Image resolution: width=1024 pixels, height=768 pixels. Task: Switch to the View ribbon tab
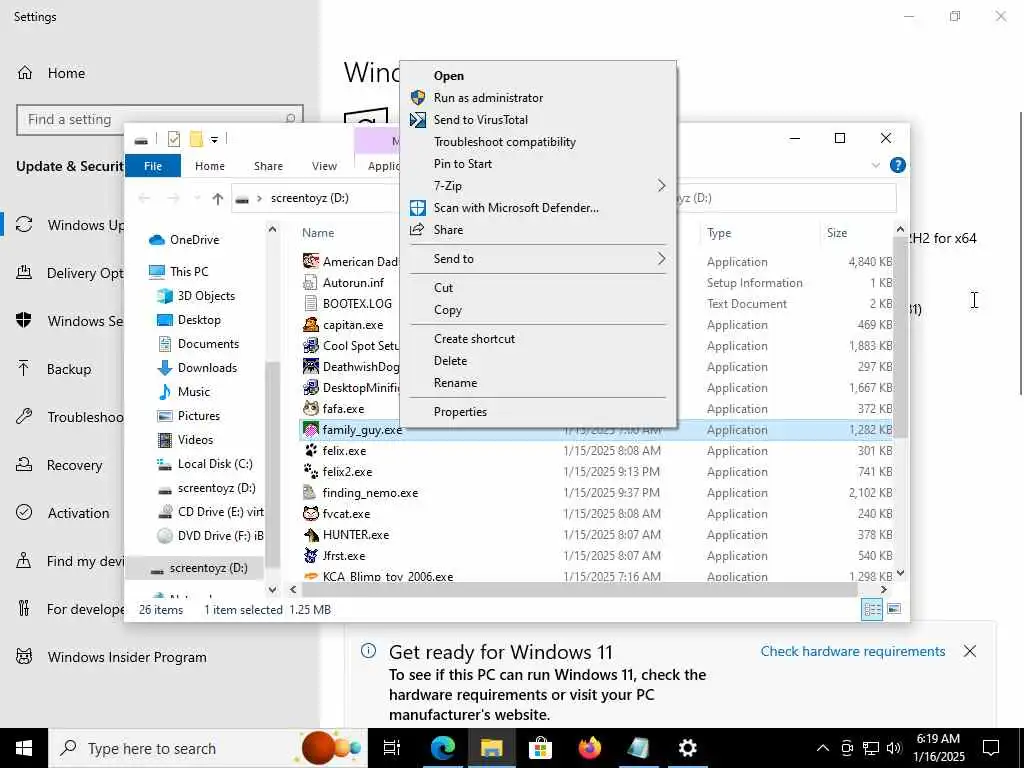pyautogui.click(x=324, y=166)
